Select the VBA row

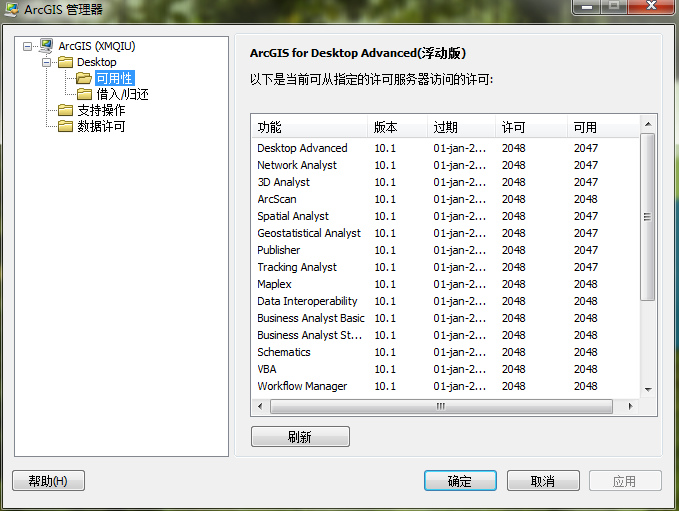click(445, 369)
